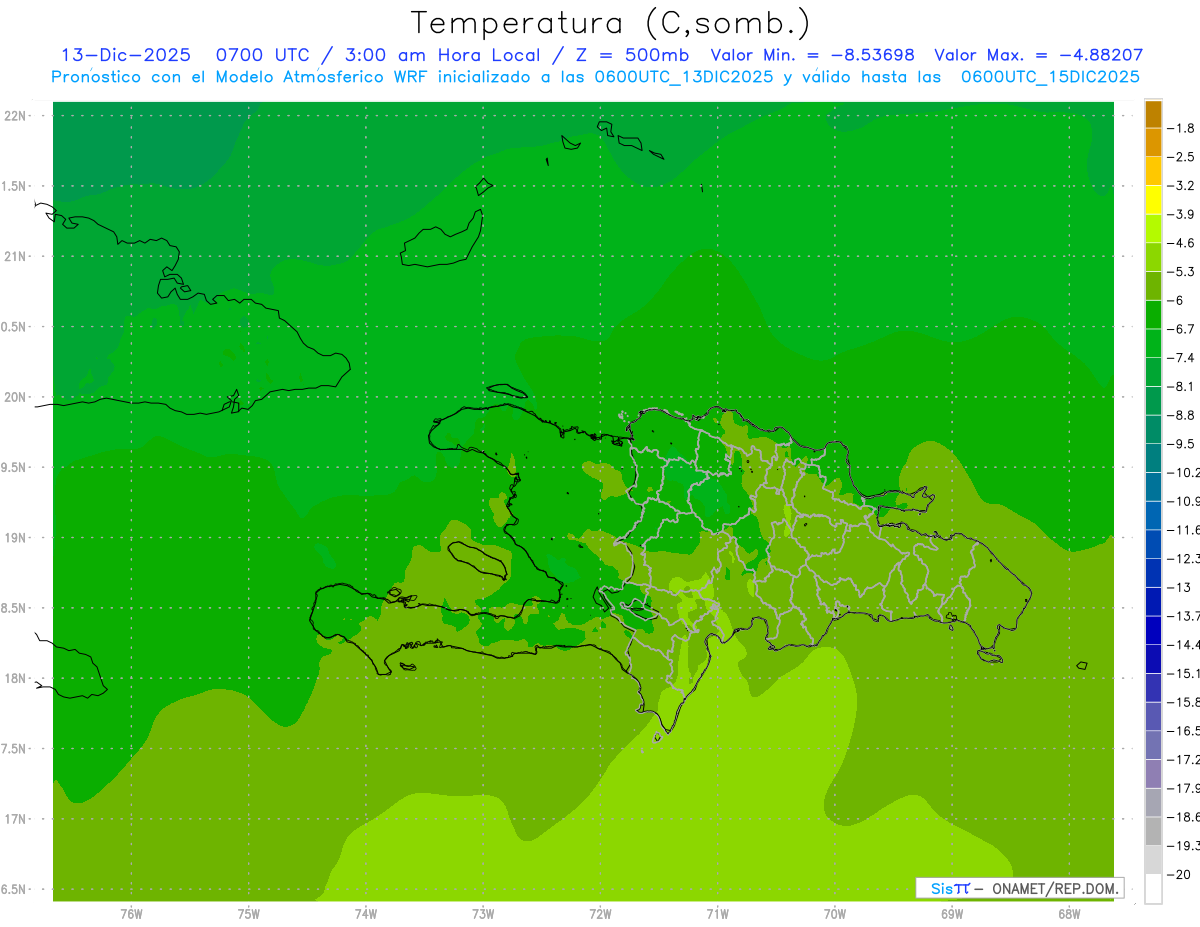Click the -1.8 legend value

point(1180,128)
